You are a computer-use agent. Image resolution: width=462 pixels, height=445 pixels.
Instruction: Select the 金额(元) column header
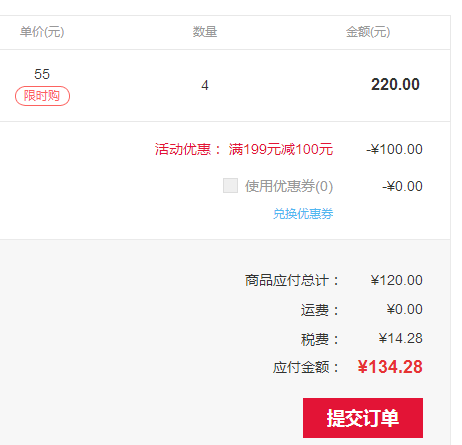coord(368,32)
